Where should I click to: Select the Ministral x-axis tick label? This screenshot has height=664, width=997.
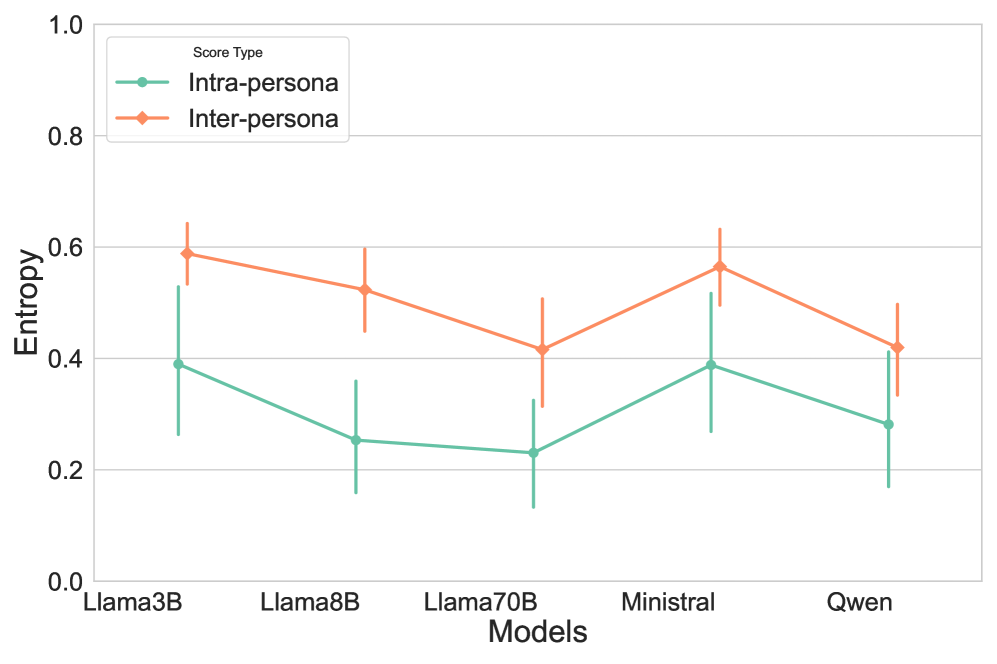click(x=668, y=603)
